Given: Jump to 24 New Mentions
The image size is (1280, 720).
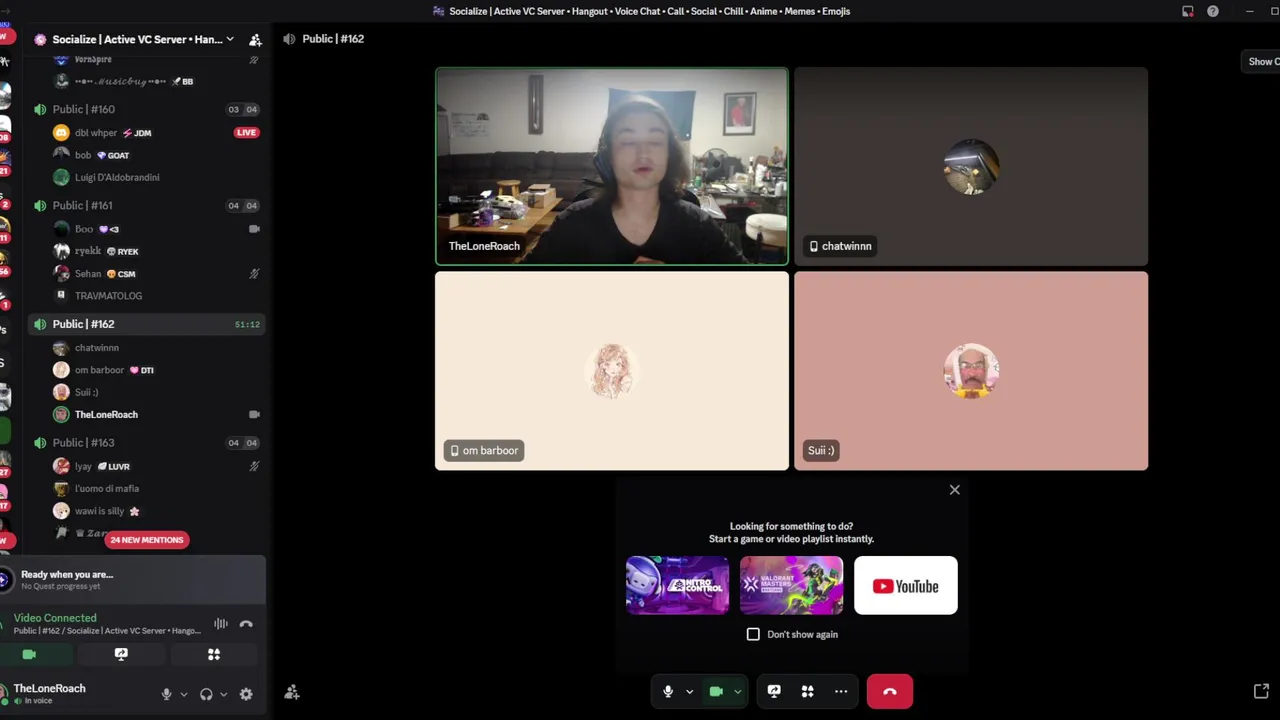Looking at the screenshot, I should coord(147,540).
